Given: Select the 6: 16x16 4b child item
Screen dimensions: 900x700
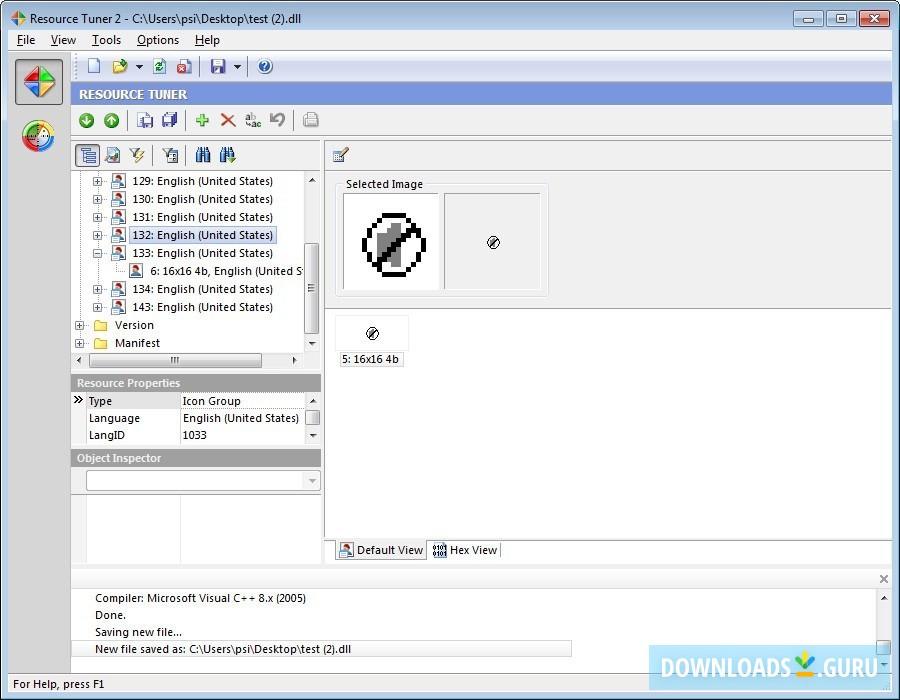Looking at the screenshot, I should click(226, 271).
